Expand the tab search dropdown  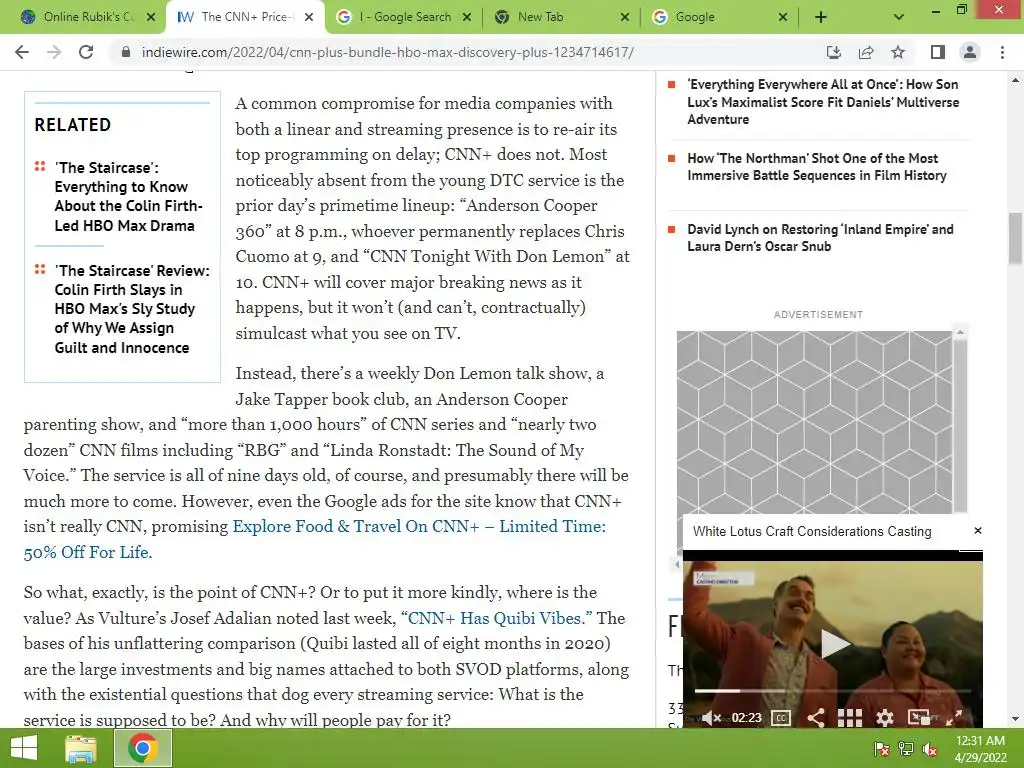899,17
